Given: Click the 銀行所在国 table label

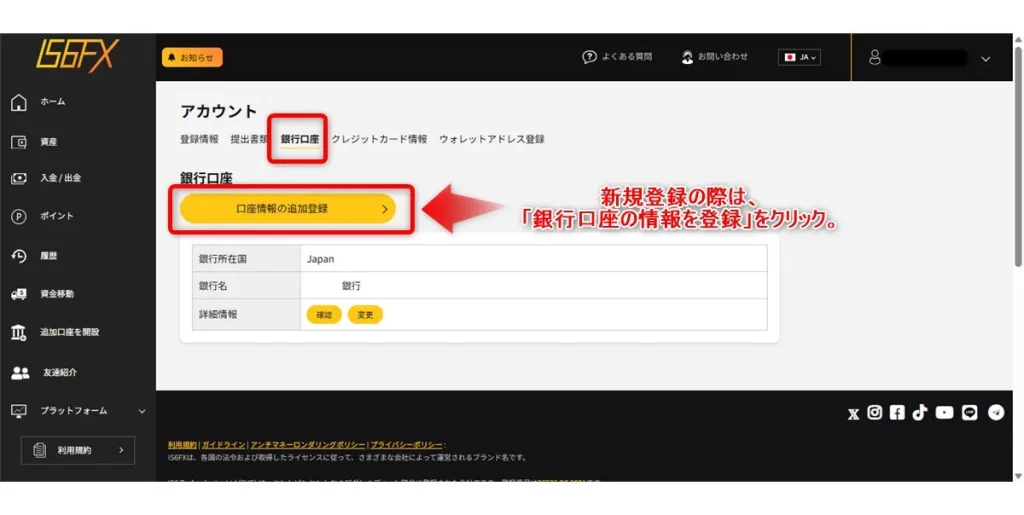Looking at the screenshot, I should [223, 259].
